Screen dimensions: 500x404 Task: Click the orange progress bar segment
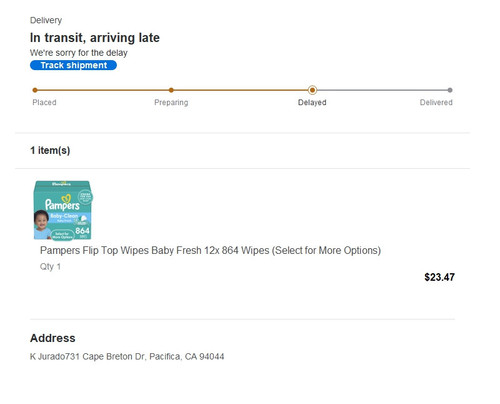tap(173, 90)
